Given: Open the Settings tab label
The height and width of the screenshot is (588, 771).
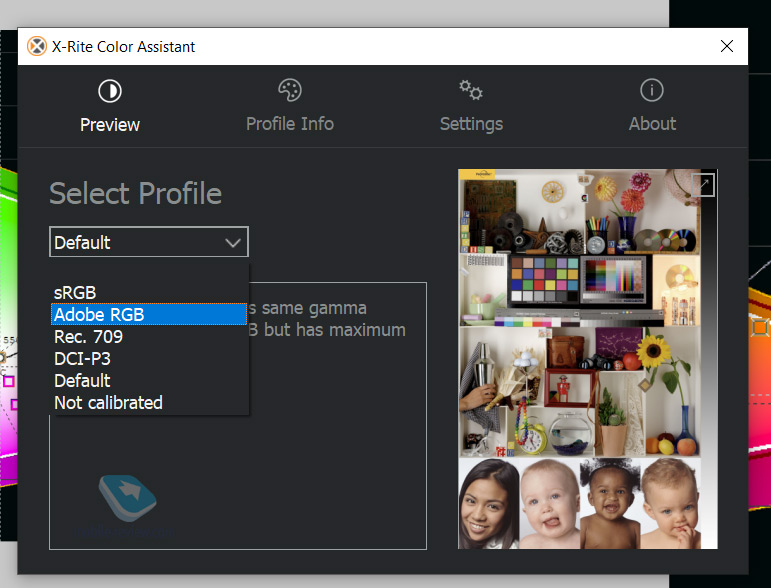Looking at the screenshot, I should 471,124.
